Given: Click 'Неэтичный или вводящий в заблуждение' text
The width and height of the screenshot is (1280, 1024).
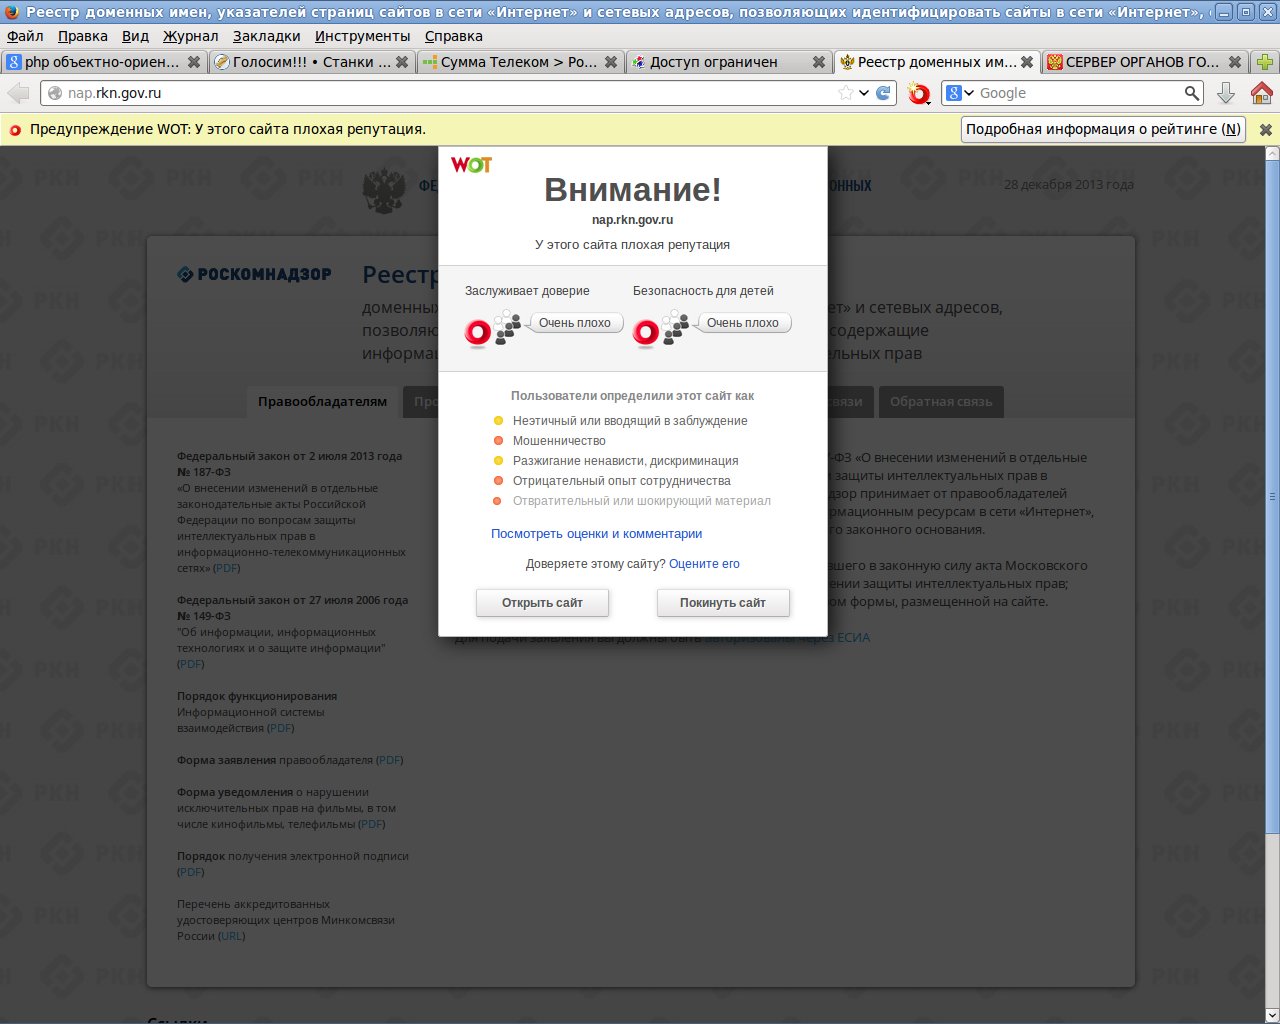Looking at the screenshot, I should [630, 421].
